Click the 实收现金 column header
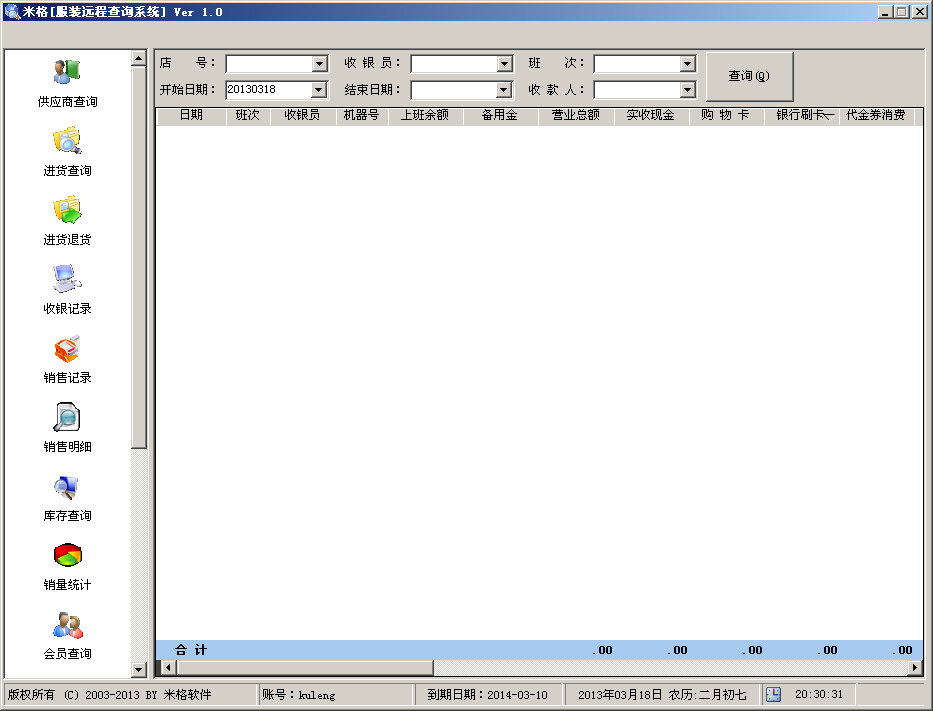The width and height of the screenshot is (933, 711). 650,115
